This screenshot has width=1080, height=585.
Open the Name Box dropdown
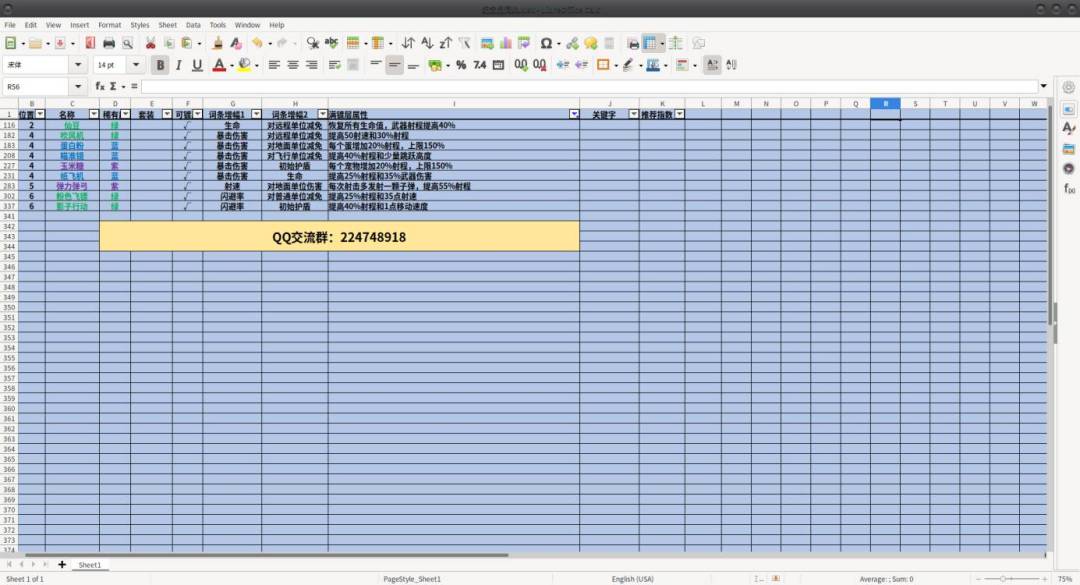(78, 86)
